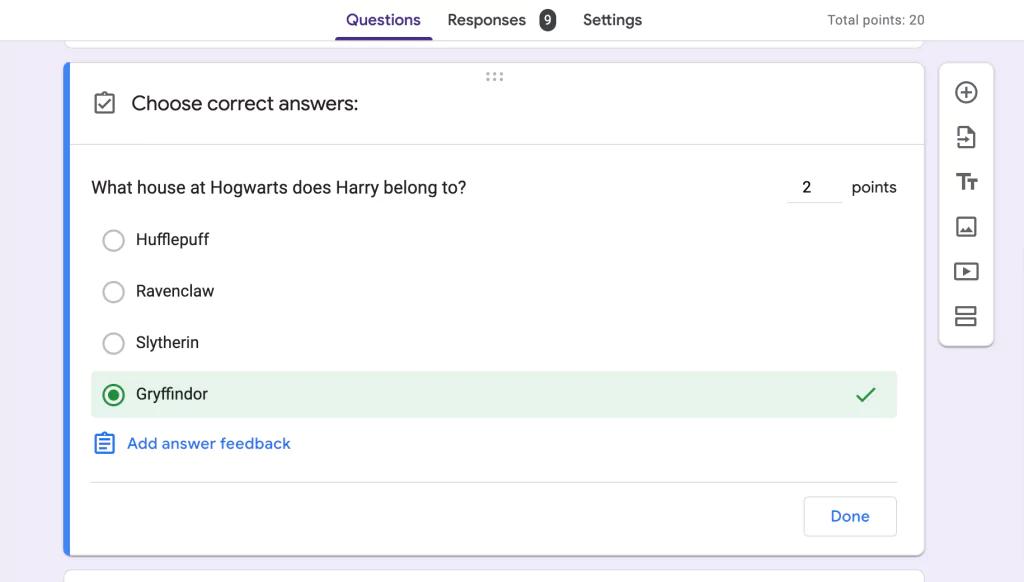Select the Hufflepuff answer option
This screenshot has height=582, width=1024.
(x=113, y=240)
